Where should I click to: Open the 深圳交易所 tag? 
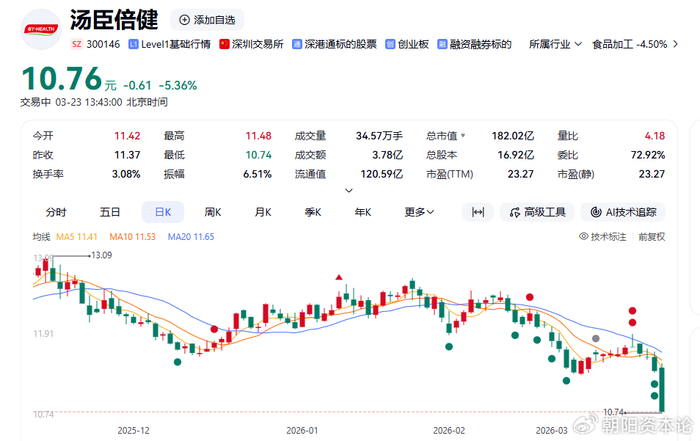251,44
